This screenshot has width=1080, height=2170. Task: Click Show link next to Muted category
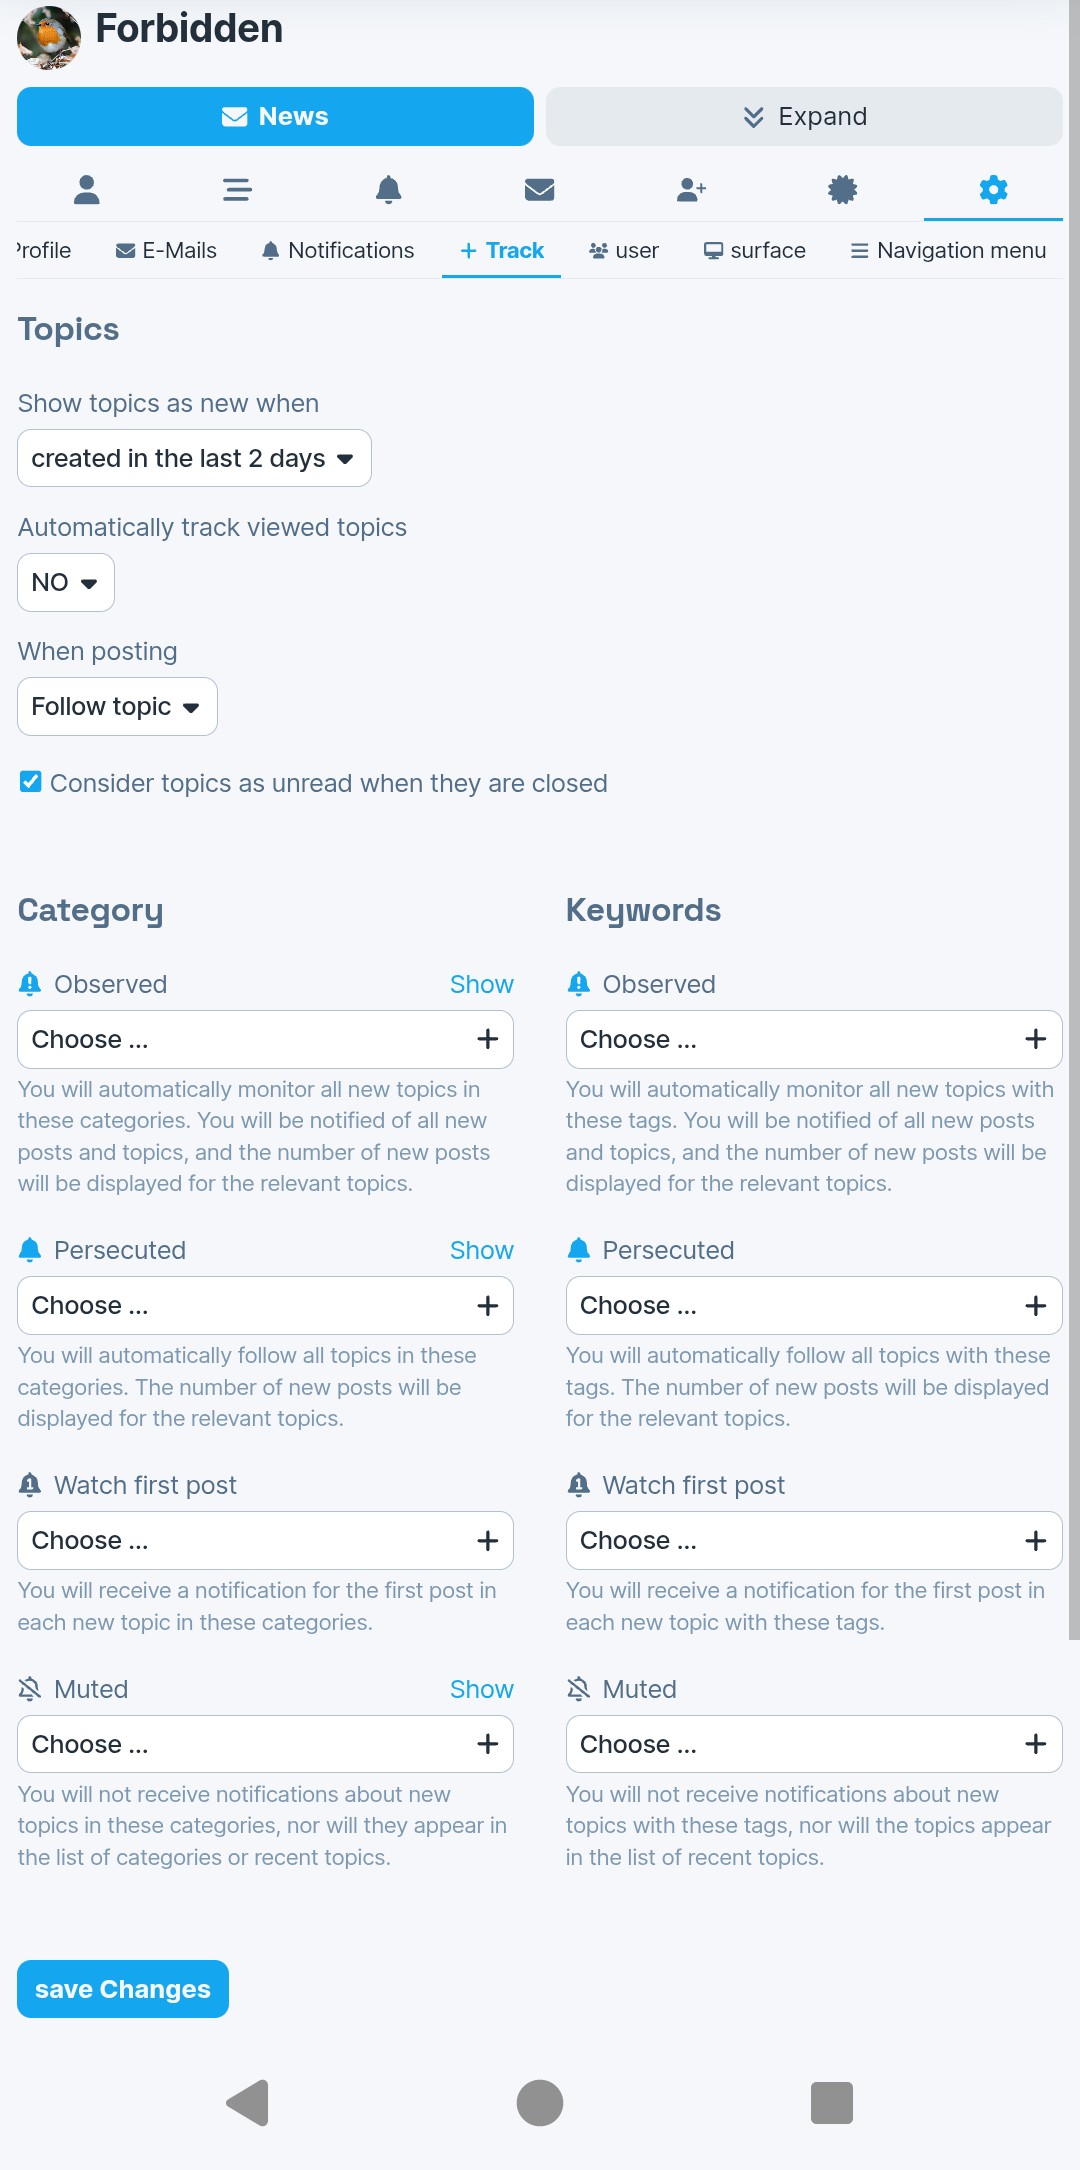point(481,1689)
